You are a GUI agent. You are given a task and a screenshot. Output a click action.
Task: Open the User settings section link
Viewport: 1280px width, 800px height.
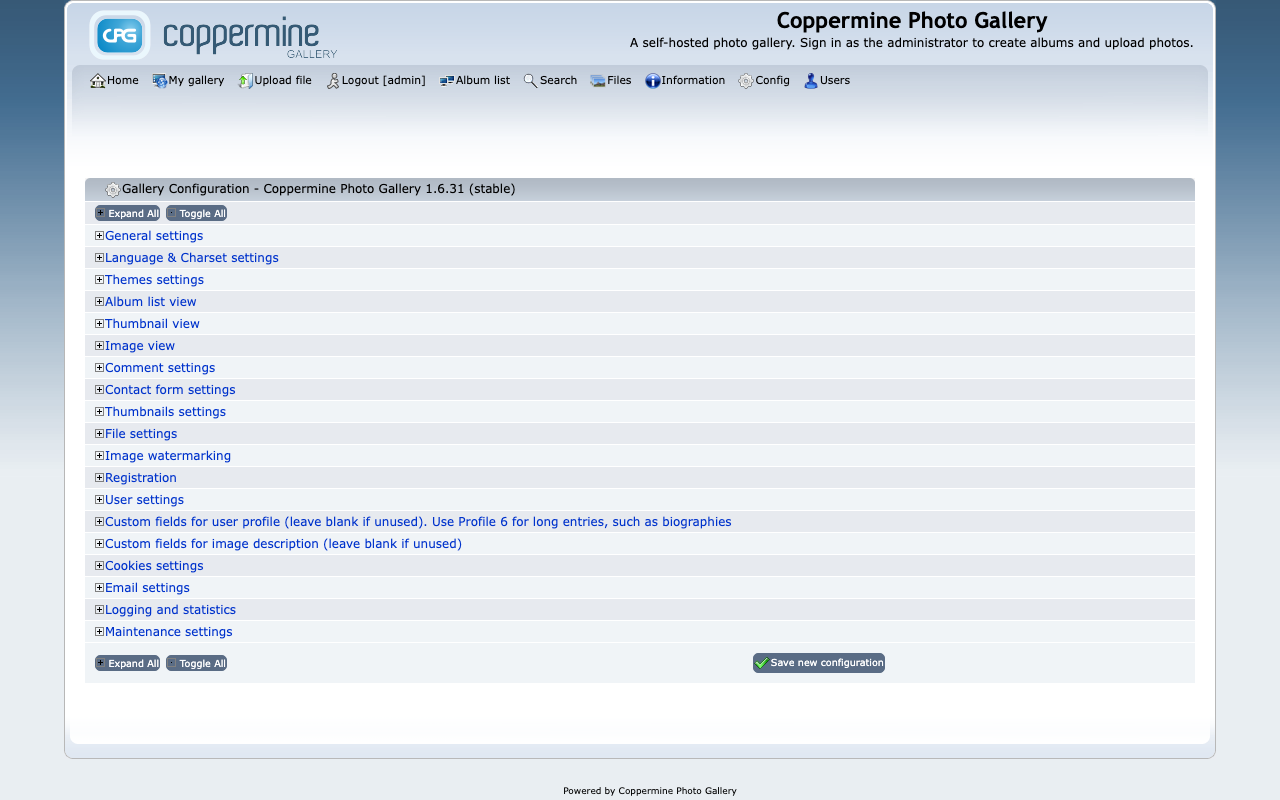point(145,500)
